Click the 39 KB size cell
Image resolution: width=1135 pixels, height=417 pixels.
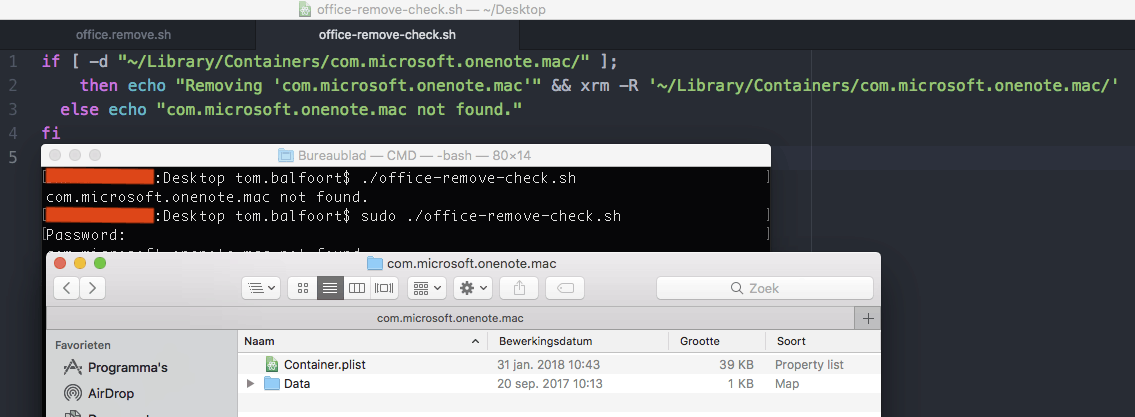[x=736, y=364]
